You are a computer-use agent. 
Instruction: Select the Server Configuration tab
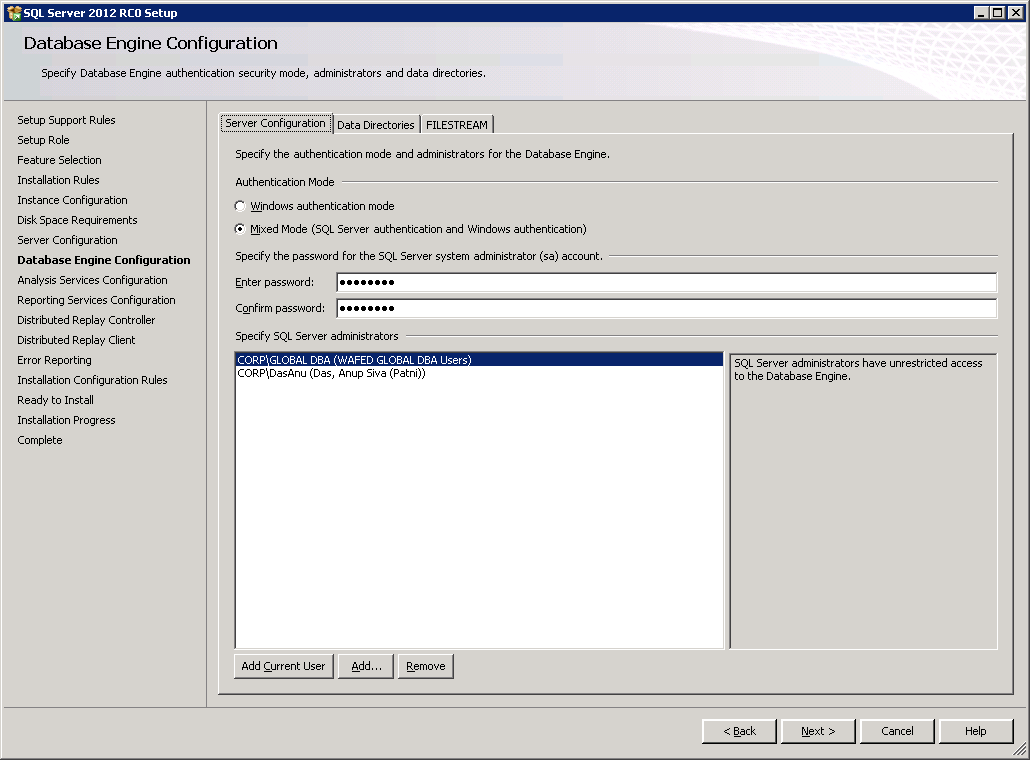pos(275,124)
